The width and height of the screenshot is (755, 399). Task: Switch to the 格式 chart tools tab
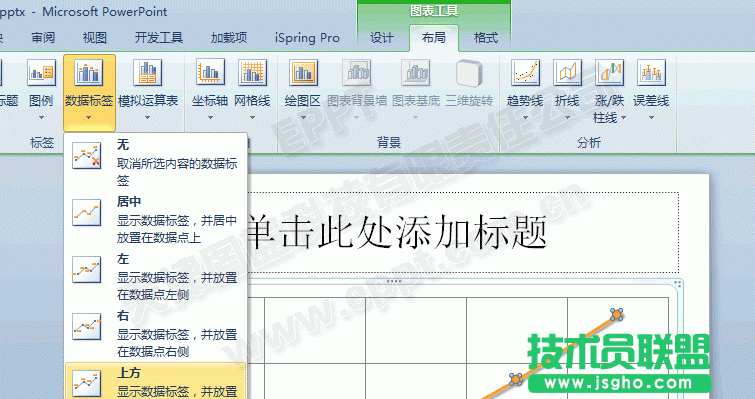point(485,38)
